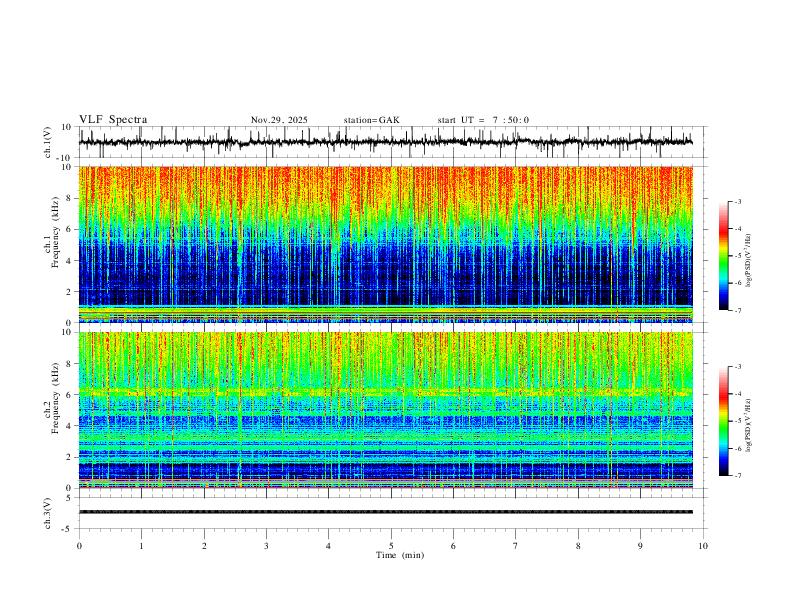Screen dimensions: 792x612
Task: Click the ch.1(V) waveform axis label
Action: coord(47,142)
